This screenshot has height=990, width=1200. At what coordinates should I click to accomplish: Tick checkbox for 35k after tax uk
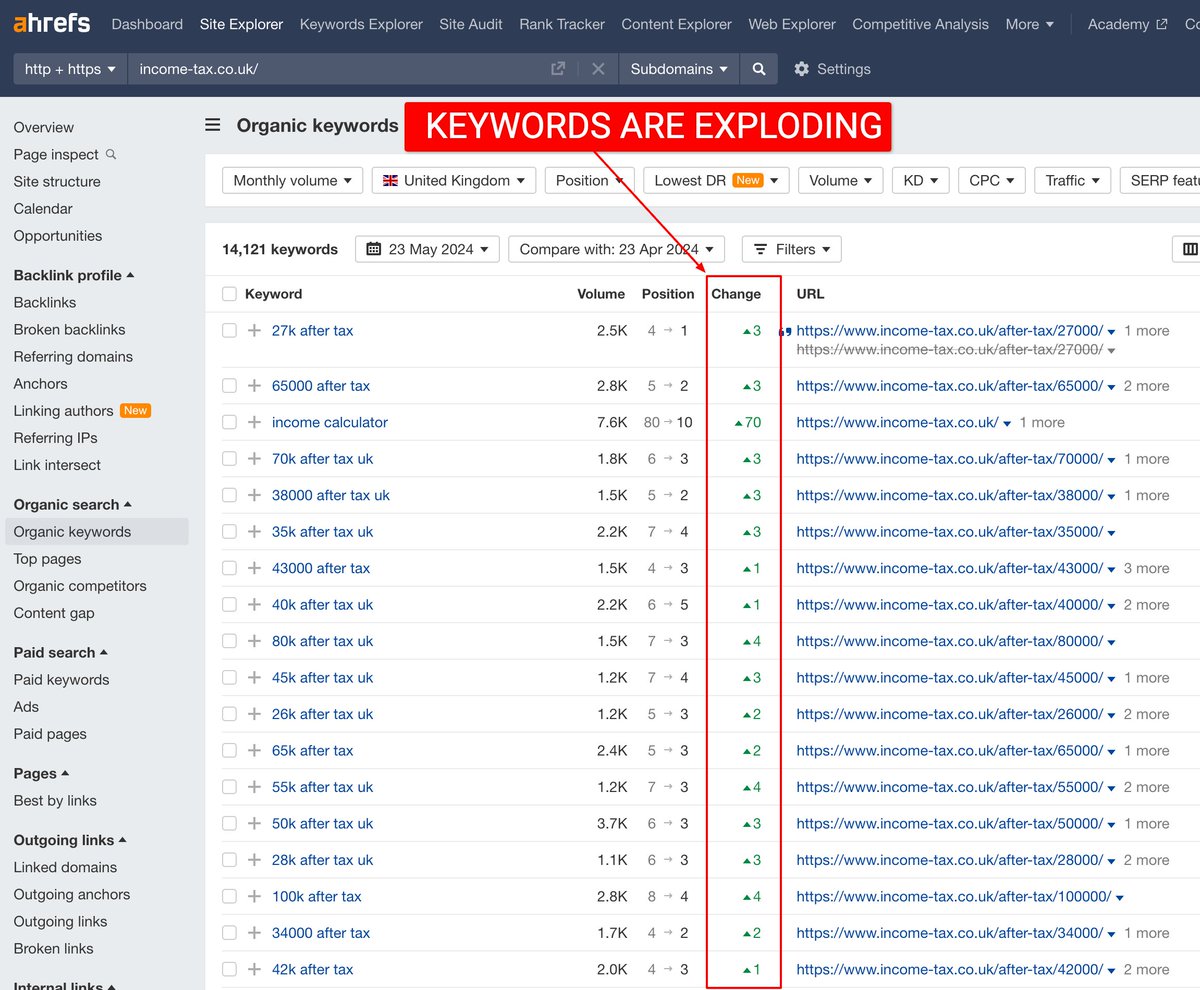tap(229, 532)
